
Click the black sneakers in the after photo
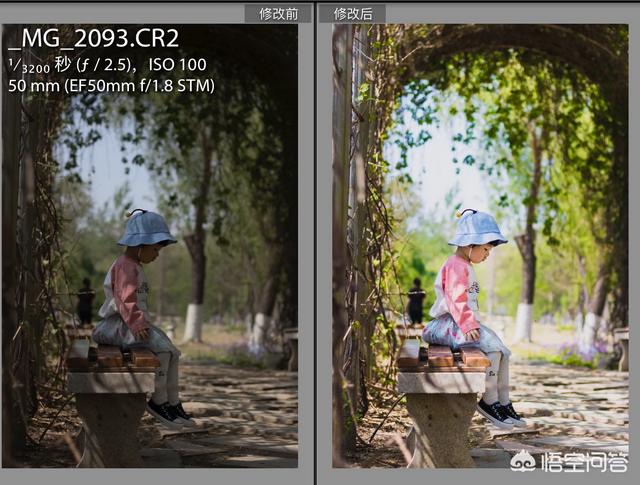click(x=501, y=412)
